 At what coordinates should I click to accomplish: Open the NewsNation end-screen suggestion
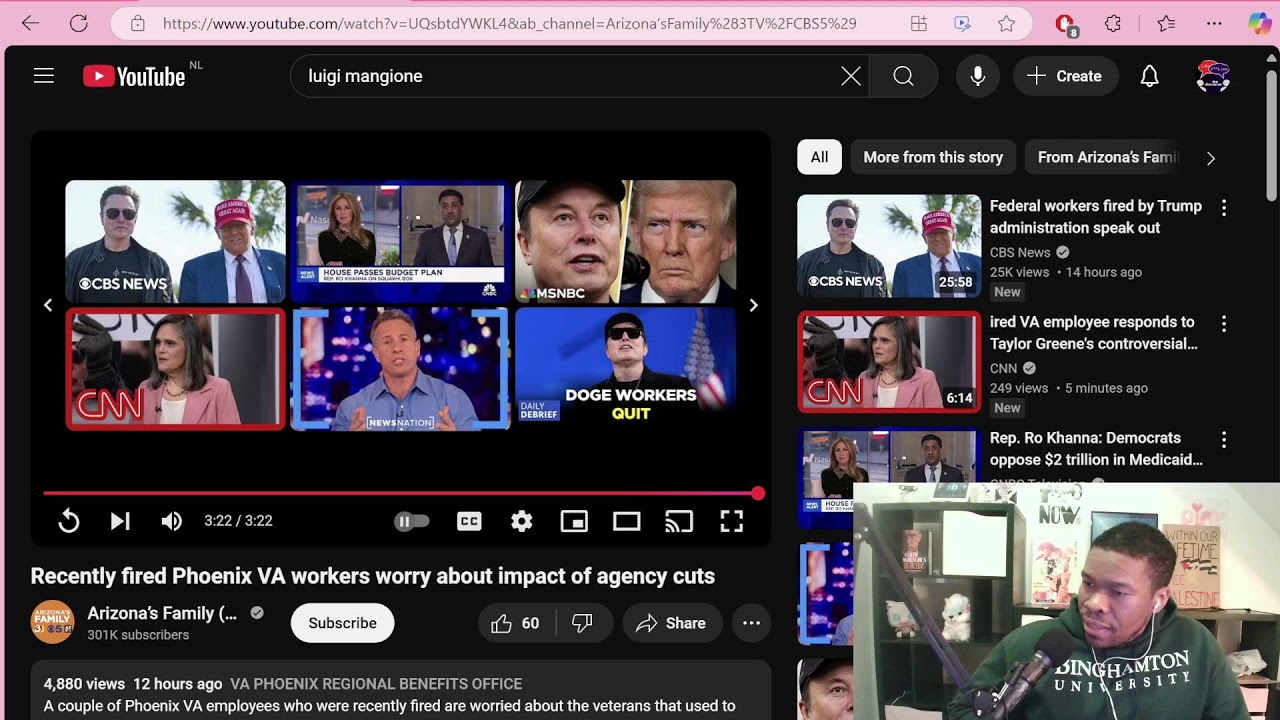click(x=401, y=369)
